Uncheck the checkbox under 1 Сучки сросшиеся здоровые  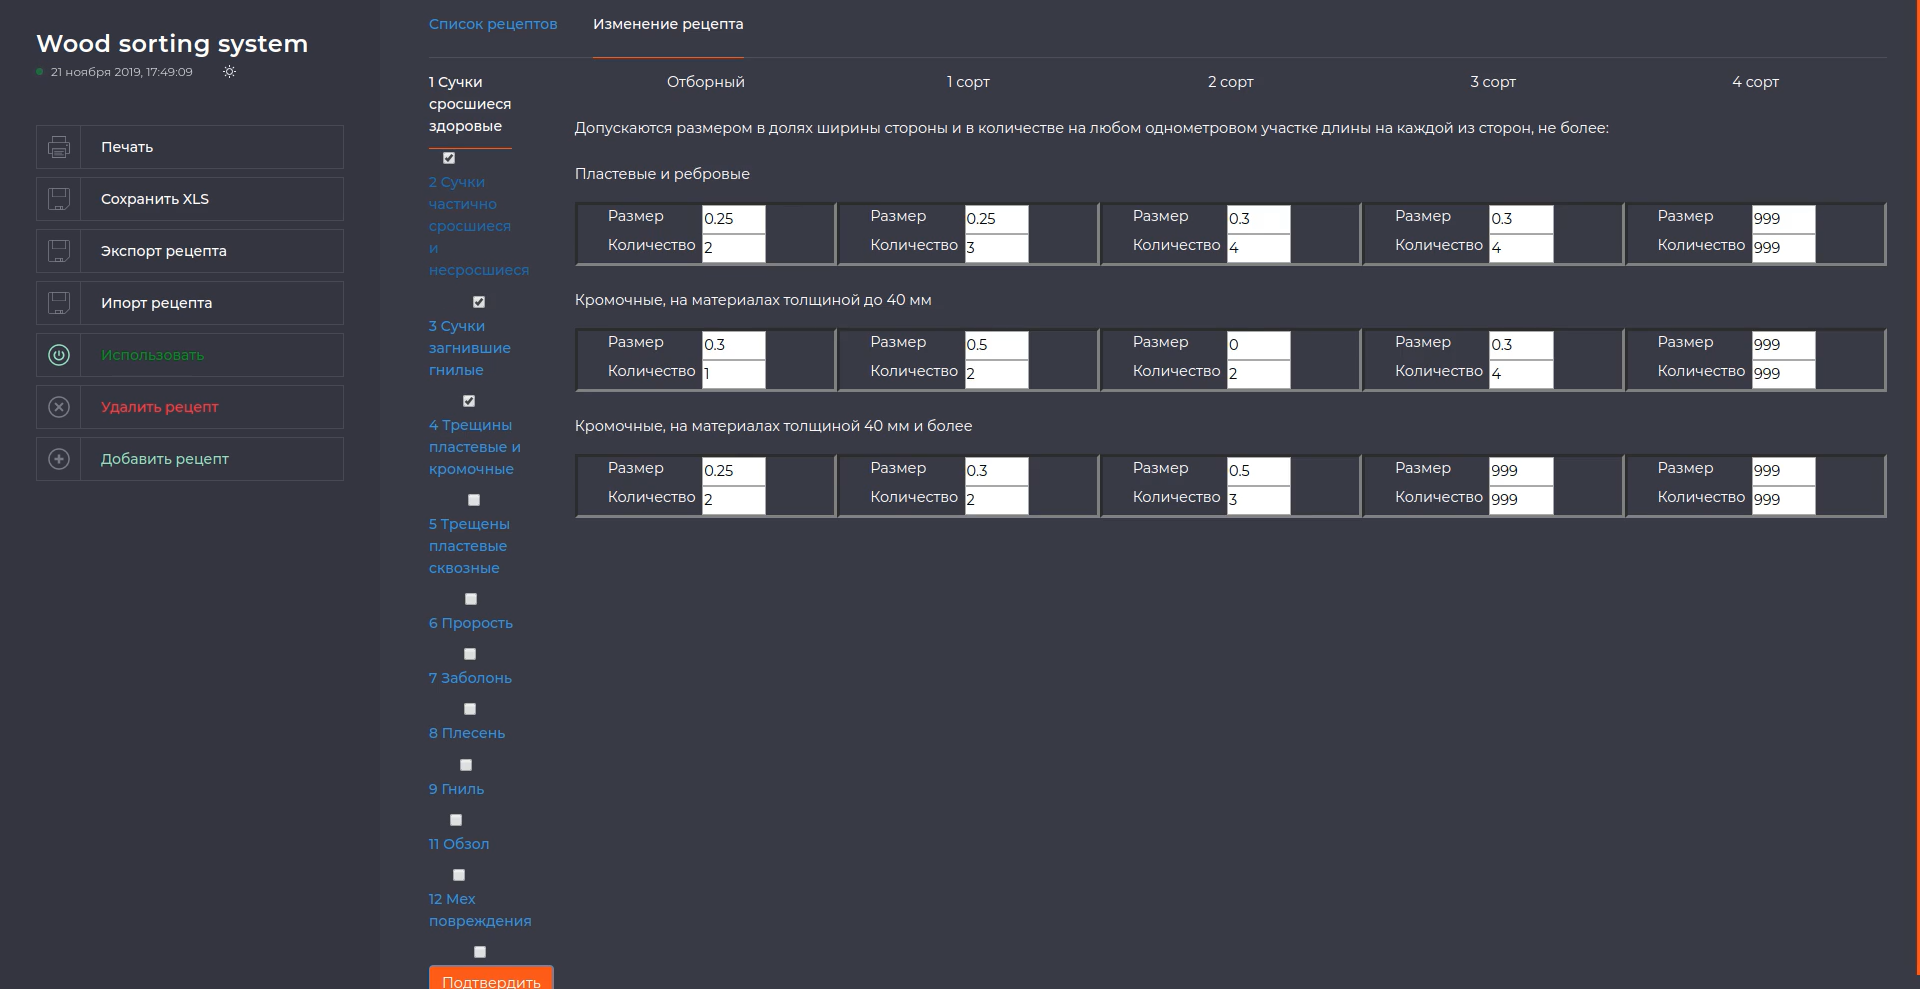449,158
